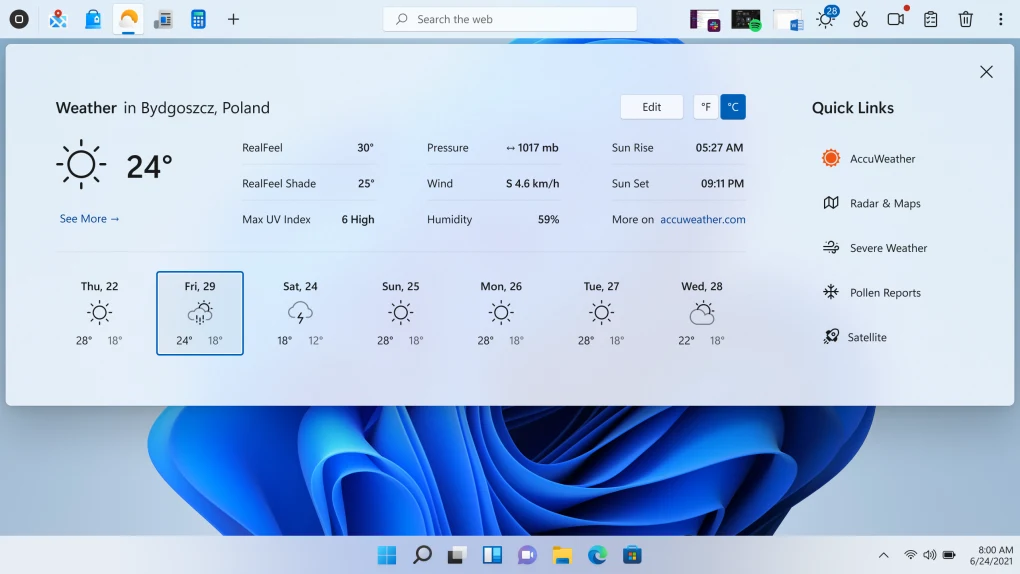Image resolution: width=1020 pixels, height=574 pixels.
Task: Open the Wi-Fi network tray icon
Action: tap(911, 555)
